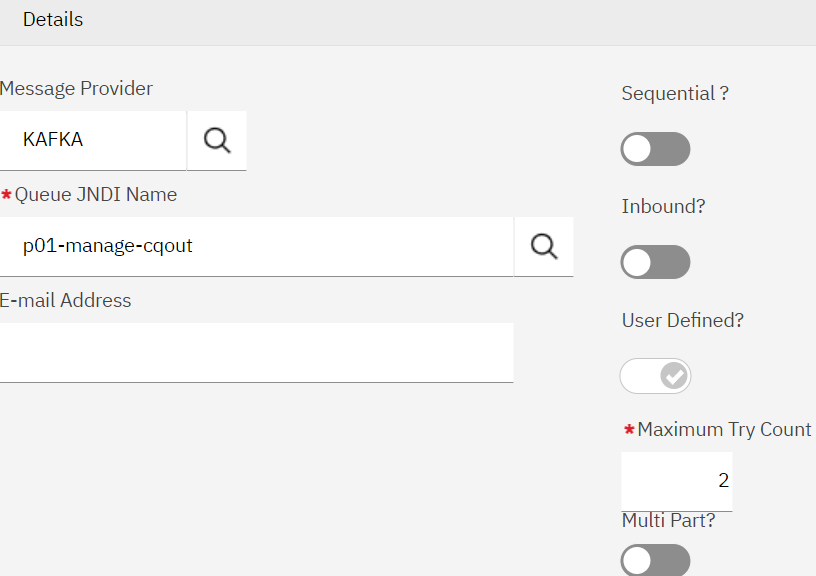This screenshot has width=816, height=576.
Task: Click the red asterisk beside Queue JNDI Name
Action: click(x=6, y=195)
